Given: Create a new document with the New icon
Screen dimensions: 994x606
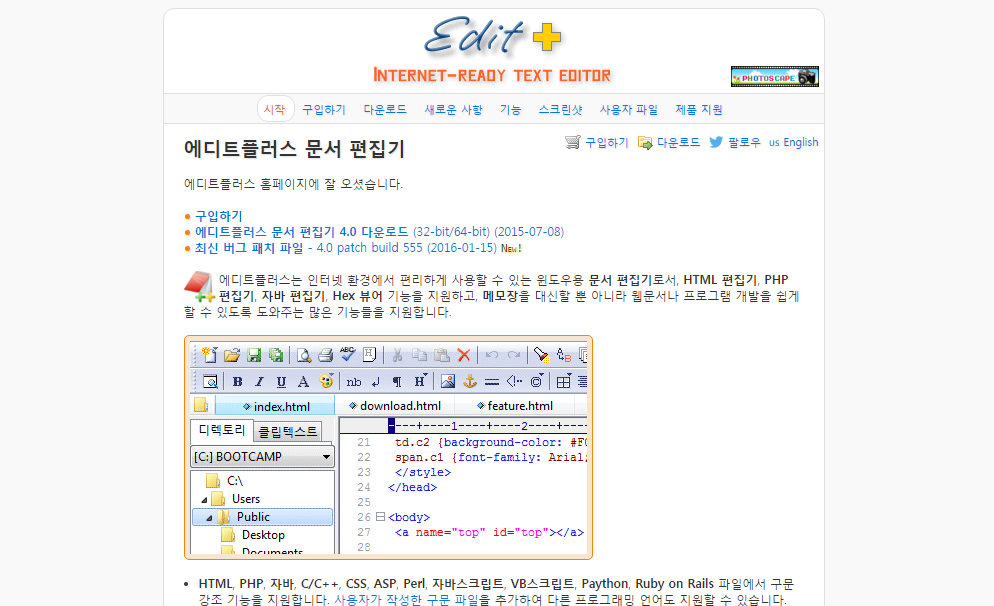Looking at the screenshot, I should [210, 355].
